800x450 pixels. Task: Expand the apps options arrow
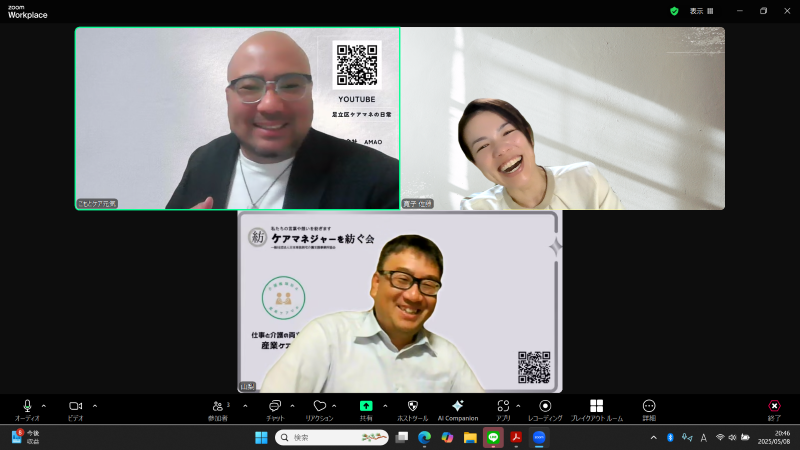[518, 406]
